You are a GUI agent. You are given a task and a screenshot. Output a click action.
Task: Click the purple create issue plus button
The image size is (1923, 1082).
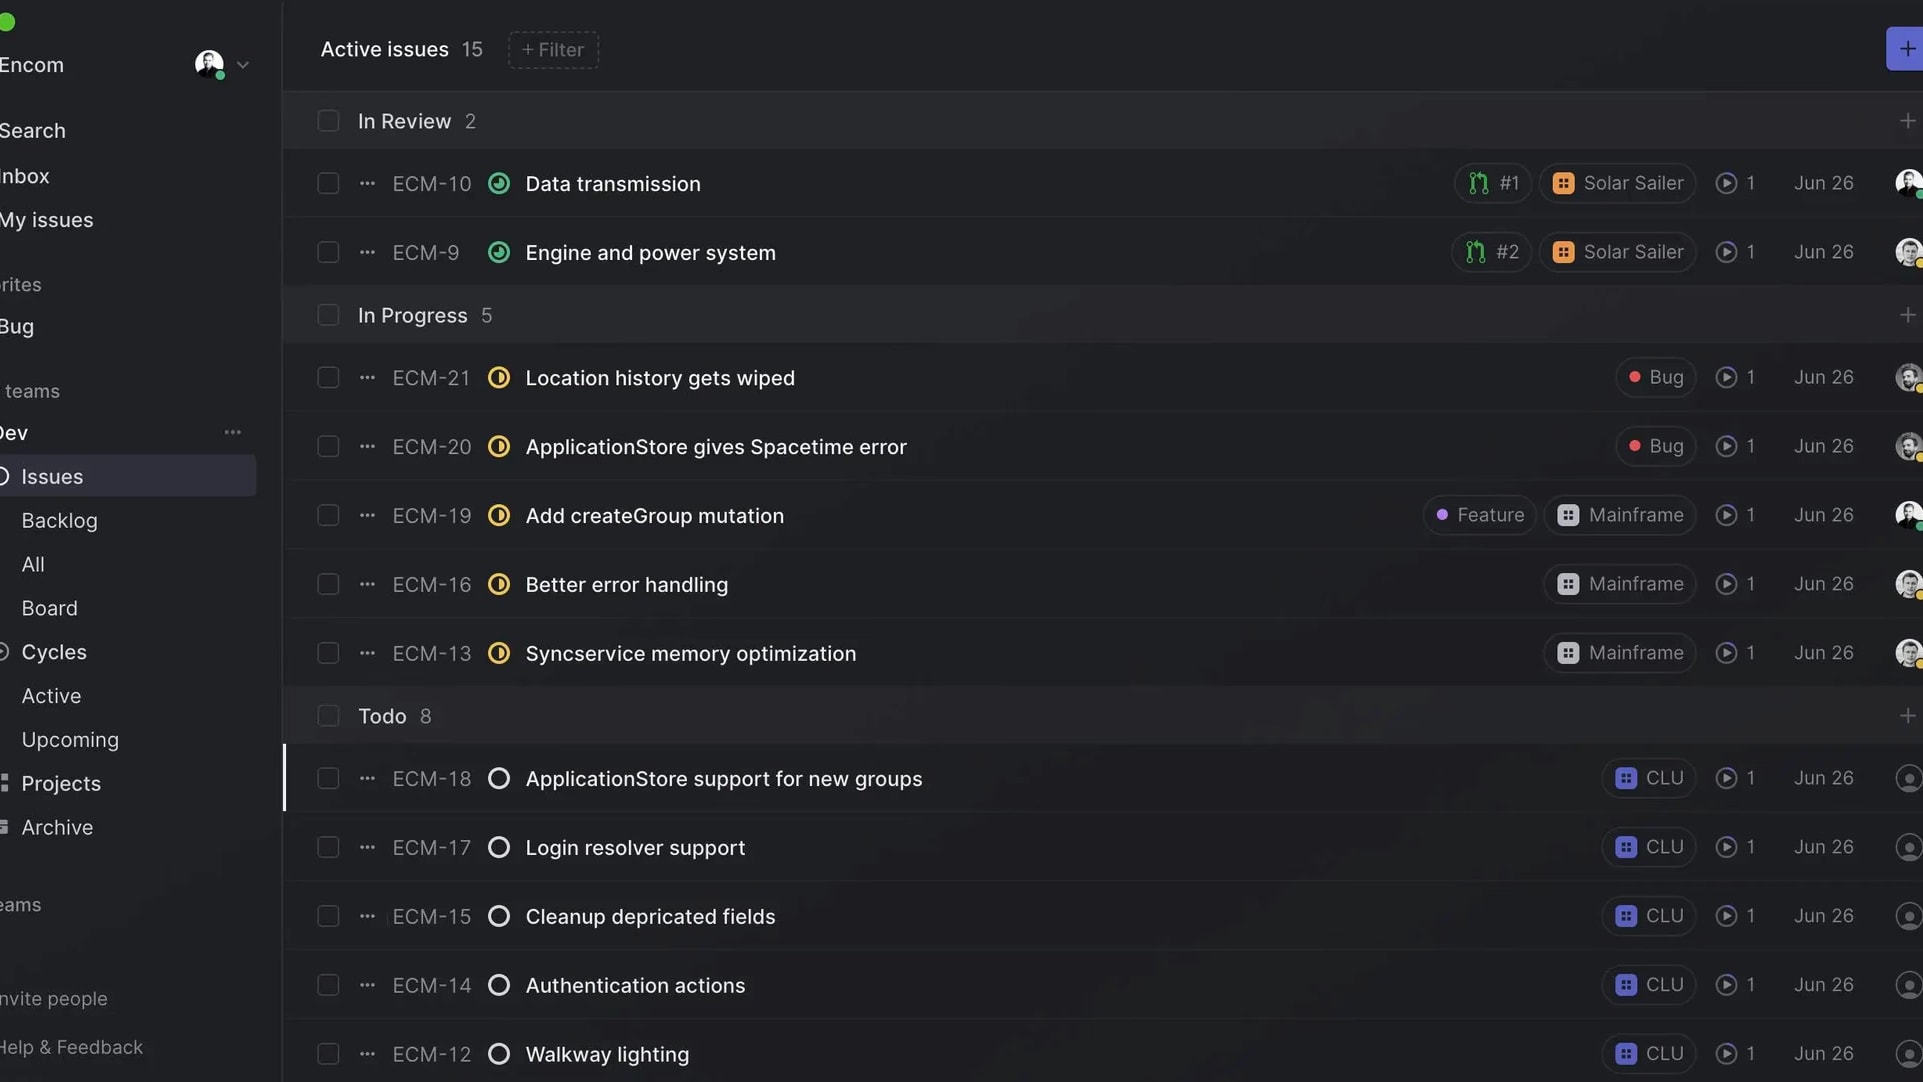(1905, 49)
